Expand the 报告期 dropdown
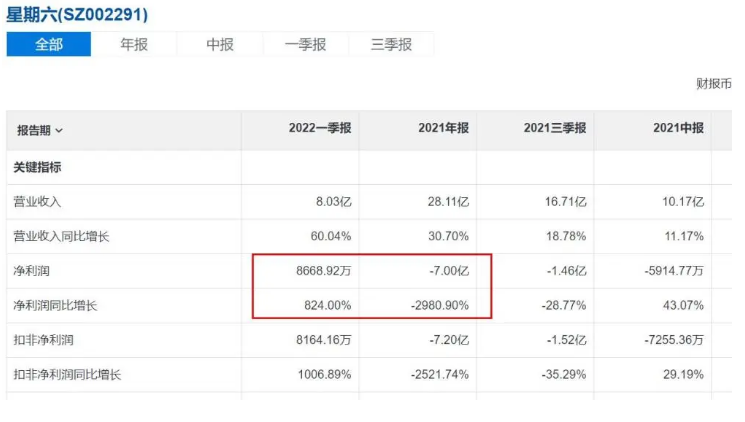 click(40, 130)
